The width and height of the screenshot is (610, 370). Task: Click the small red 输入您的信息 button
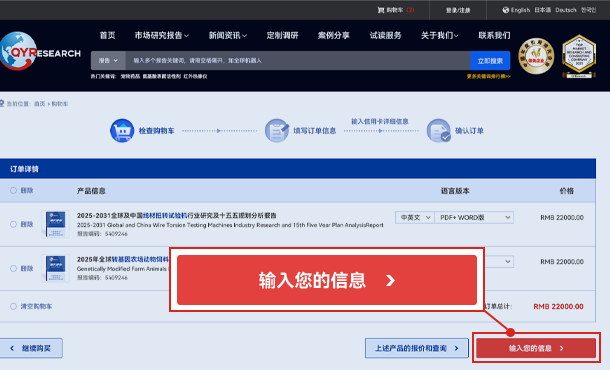(536, 348)
